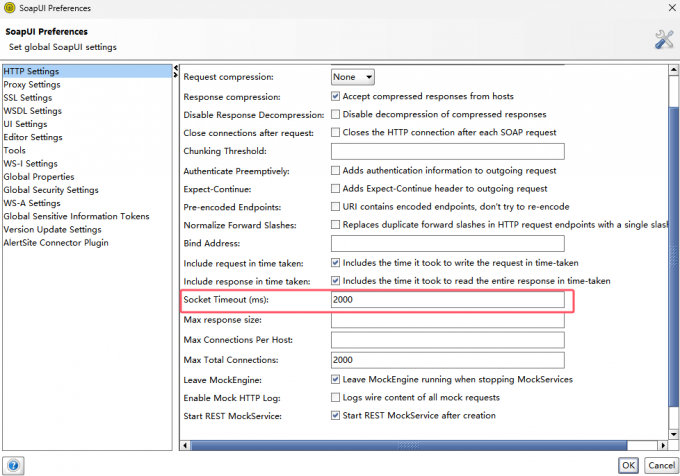This screenshot has width=680, height=476.
Task: Click the Bind Address text field
Action: pos(448,243)
